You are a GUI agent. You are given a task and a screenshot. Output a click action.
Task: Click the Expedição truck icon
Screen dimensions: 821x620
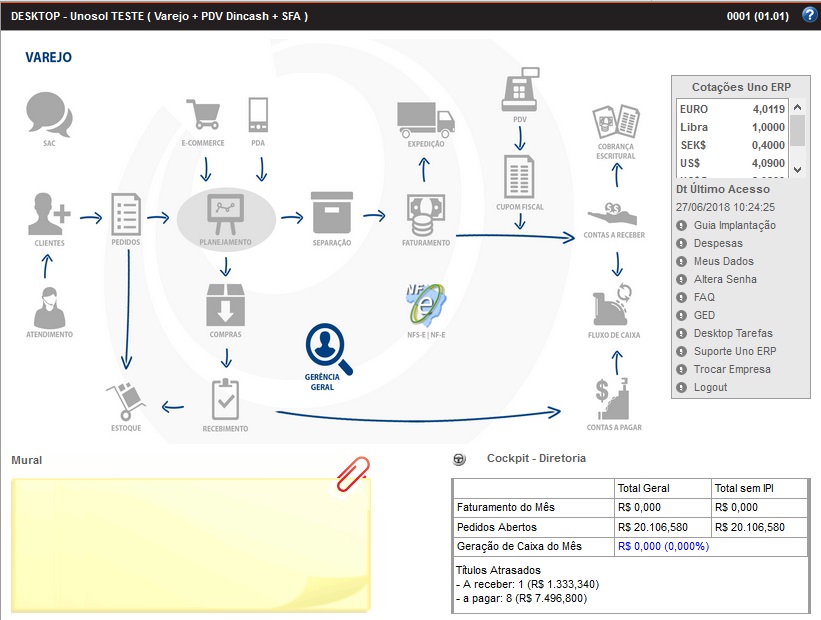[x=426, y=119]
